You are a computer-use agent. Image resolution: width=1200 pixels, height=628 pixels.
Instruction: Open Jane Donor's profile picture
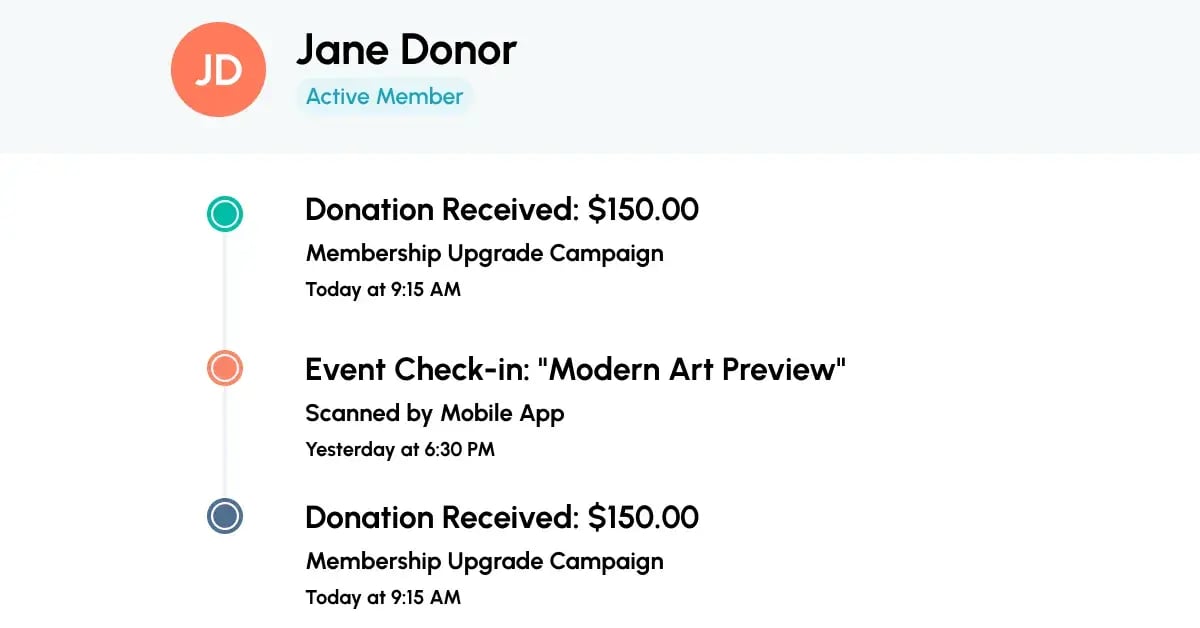click(x=218, y=69)
